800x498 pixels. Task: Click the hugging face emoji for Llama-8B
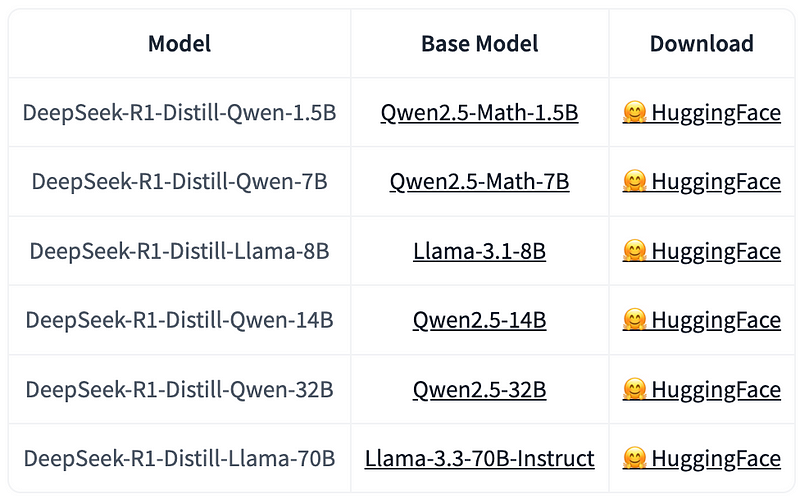coord(634,251)
